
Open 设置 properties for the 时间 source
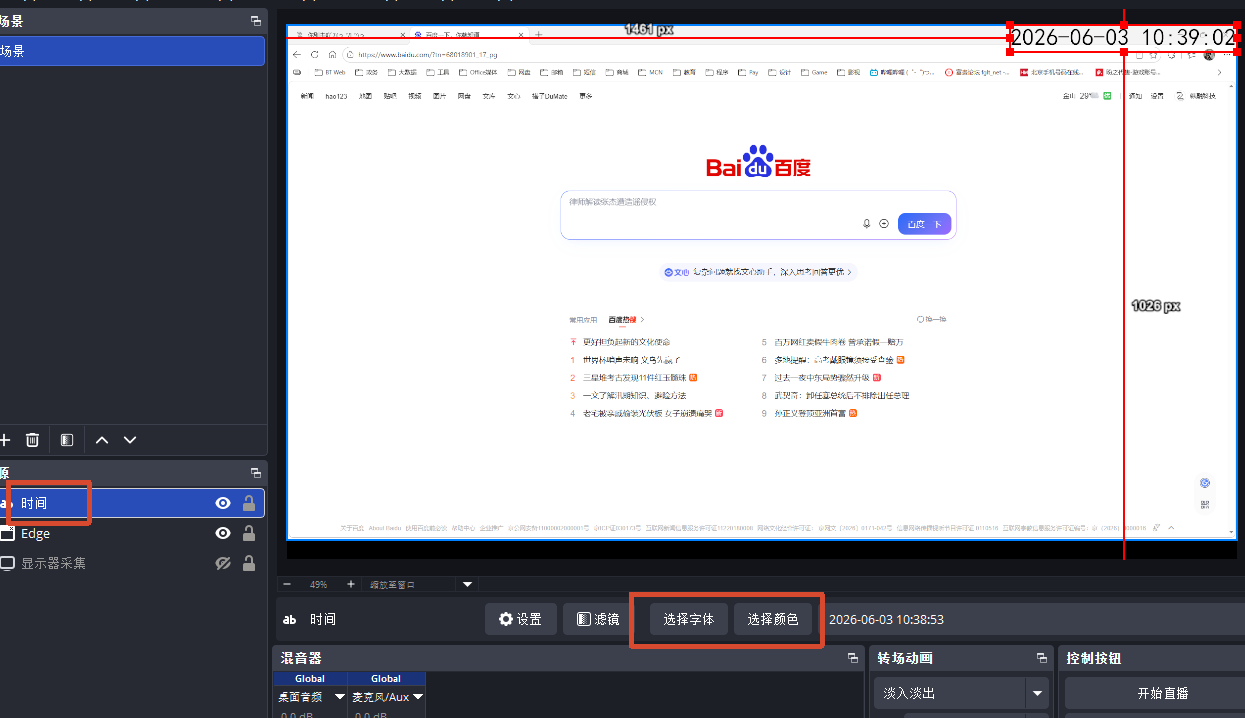click(x=520, y=620)
